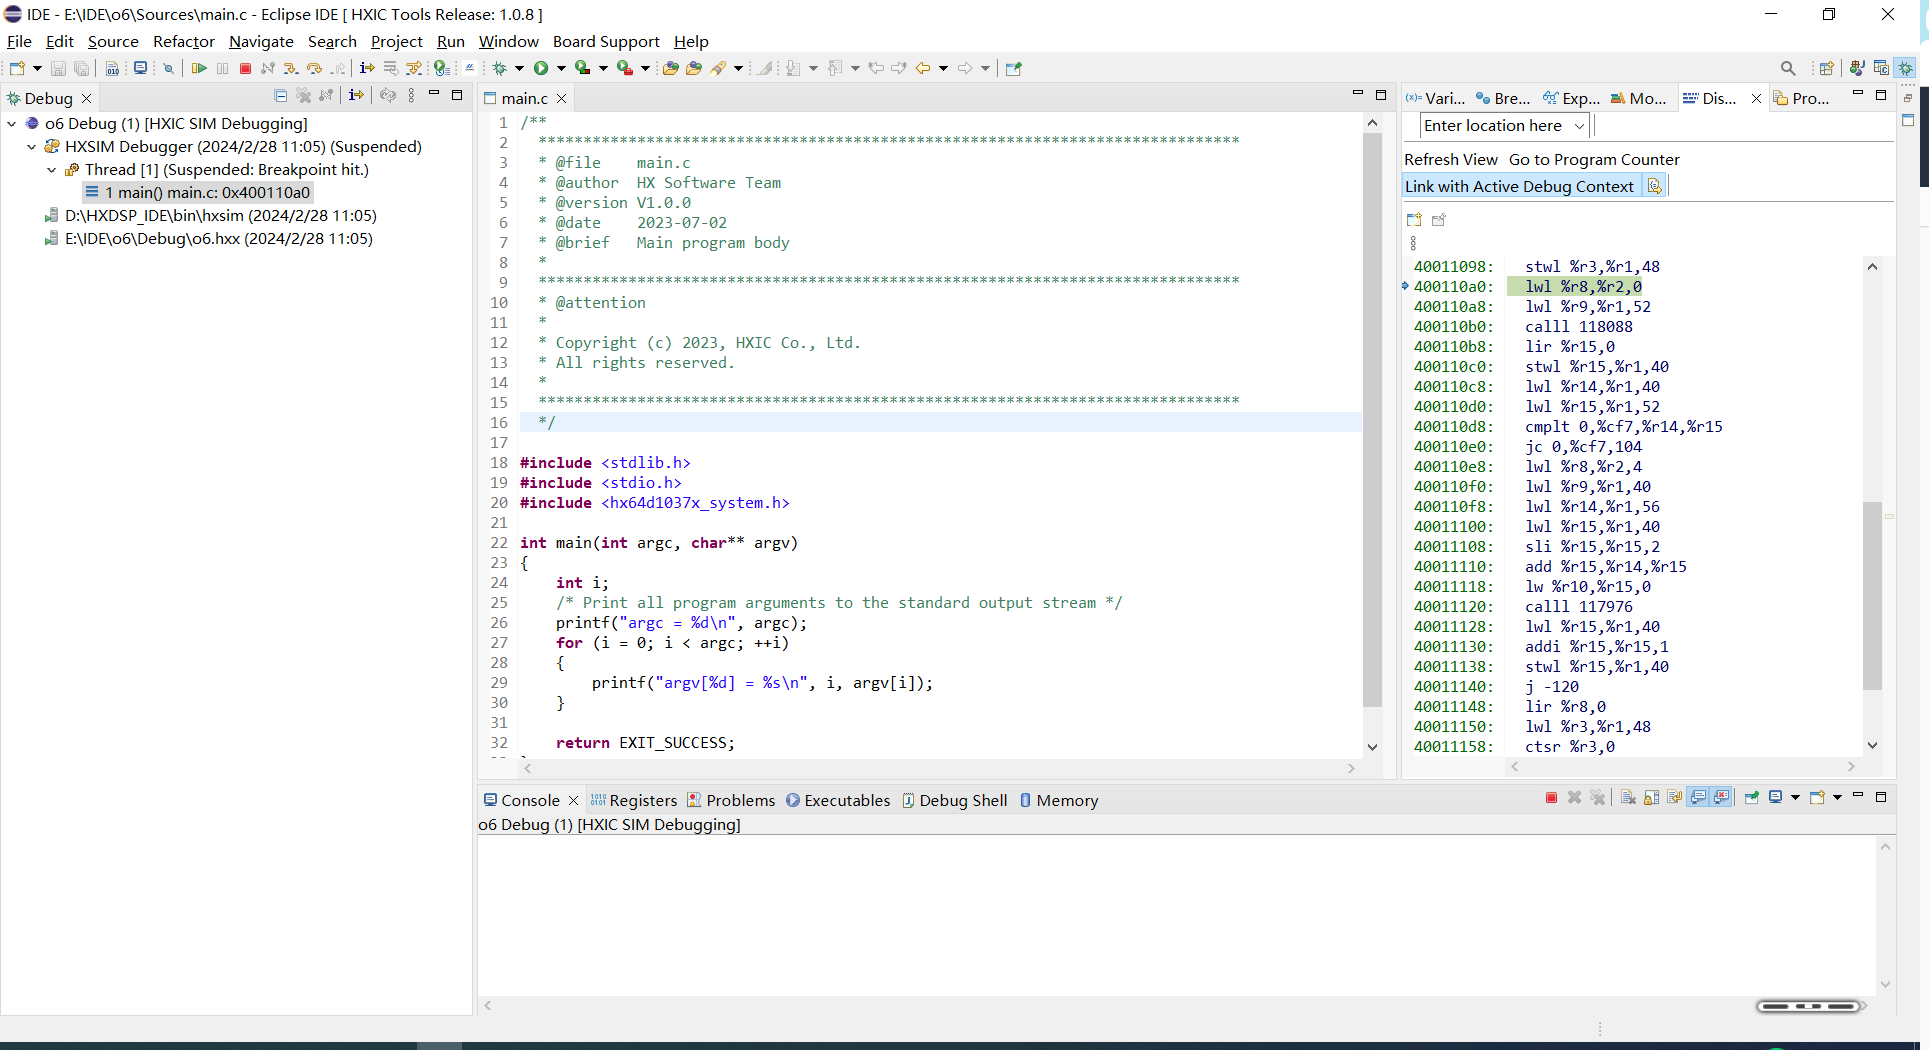Screen dimensions: 1929x1050
Task: Toggle the Console Scroll Lock icon
Action: click(1651, 797)
